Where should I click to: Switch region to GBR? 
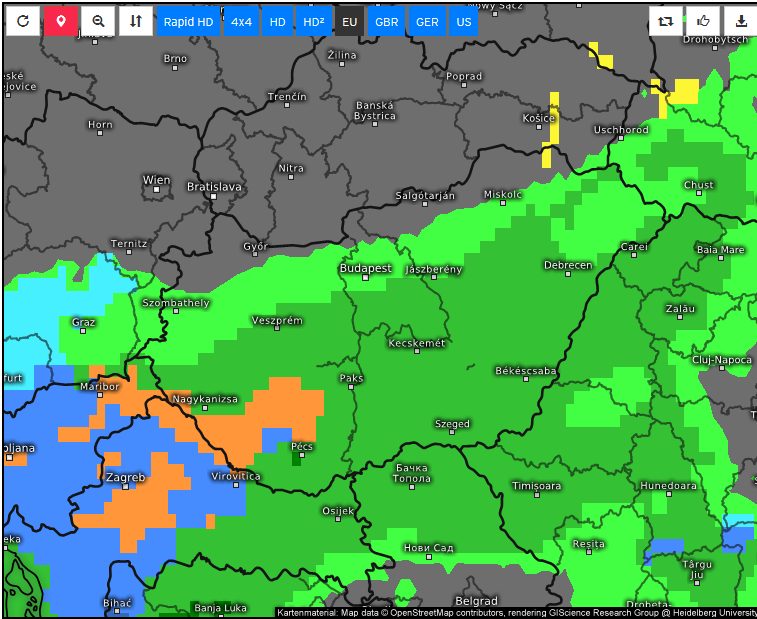387,22
